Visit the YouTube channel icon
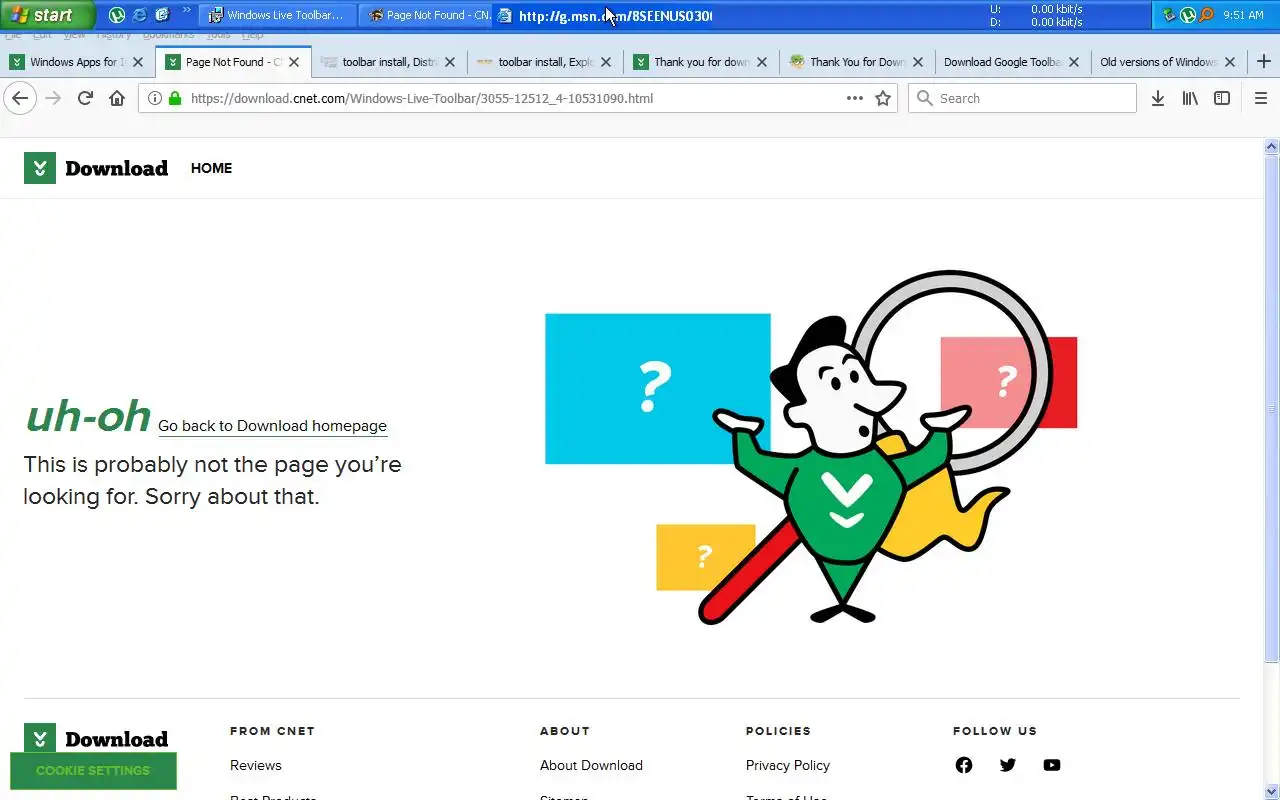 [x=1052, y=765]
